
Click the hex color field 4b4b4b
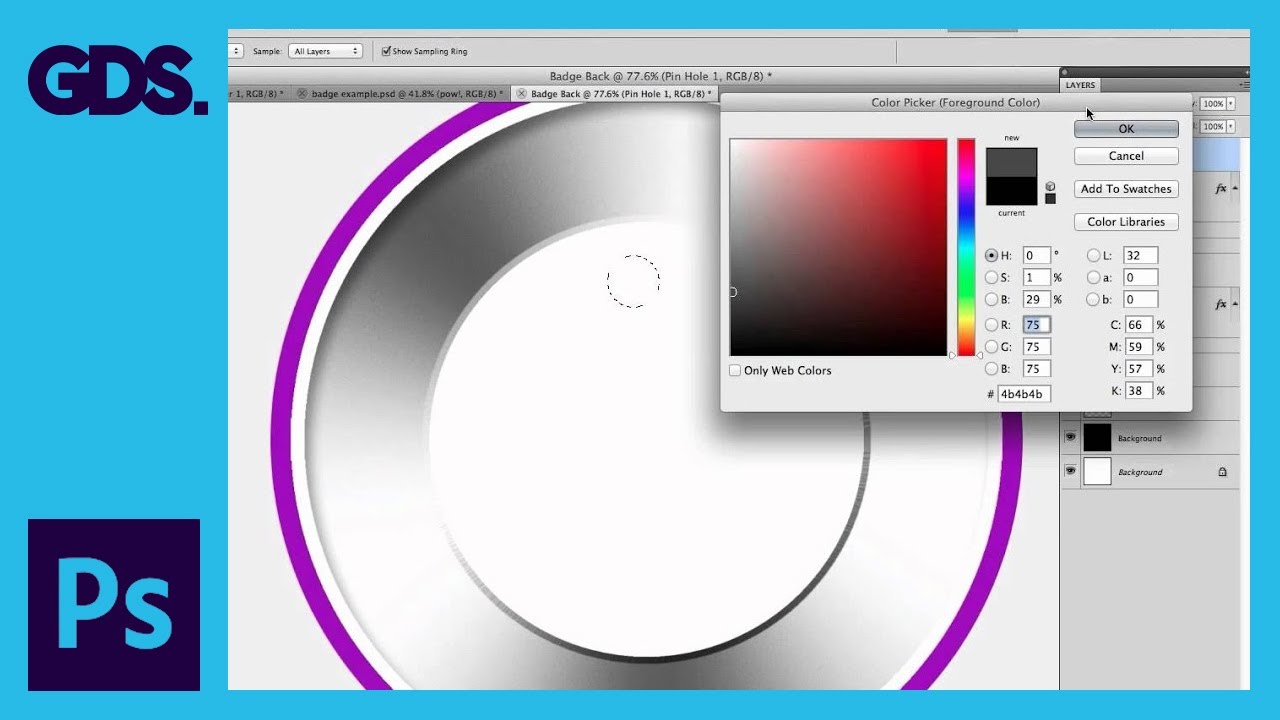coord(1023,394)
